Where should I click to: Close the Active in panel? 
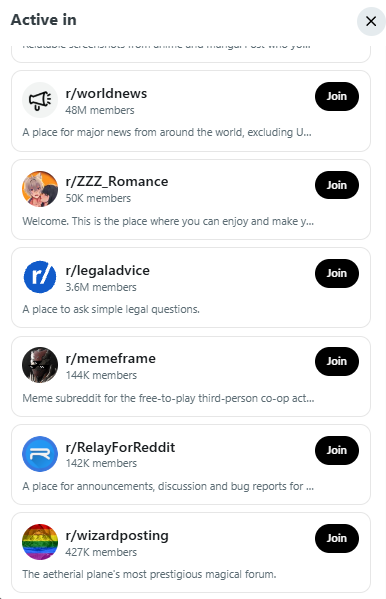pos(371,21)
